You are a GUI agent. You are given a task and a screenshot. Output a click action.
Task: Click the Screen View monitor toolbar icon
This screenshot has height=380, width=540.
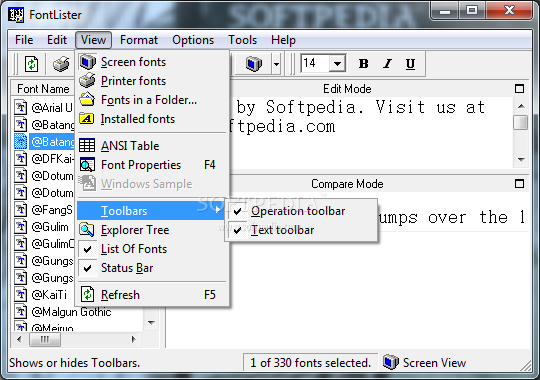click(x=254, y=64)
